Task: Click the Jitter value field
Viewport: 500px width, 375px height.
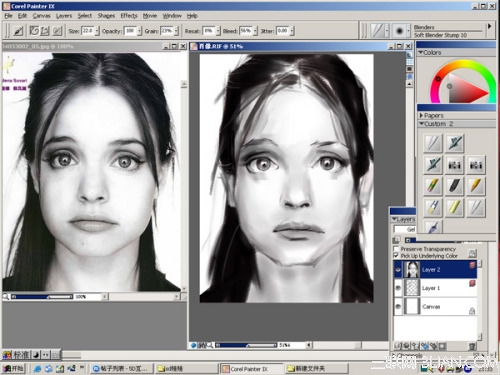Action: tap(283, 31)
